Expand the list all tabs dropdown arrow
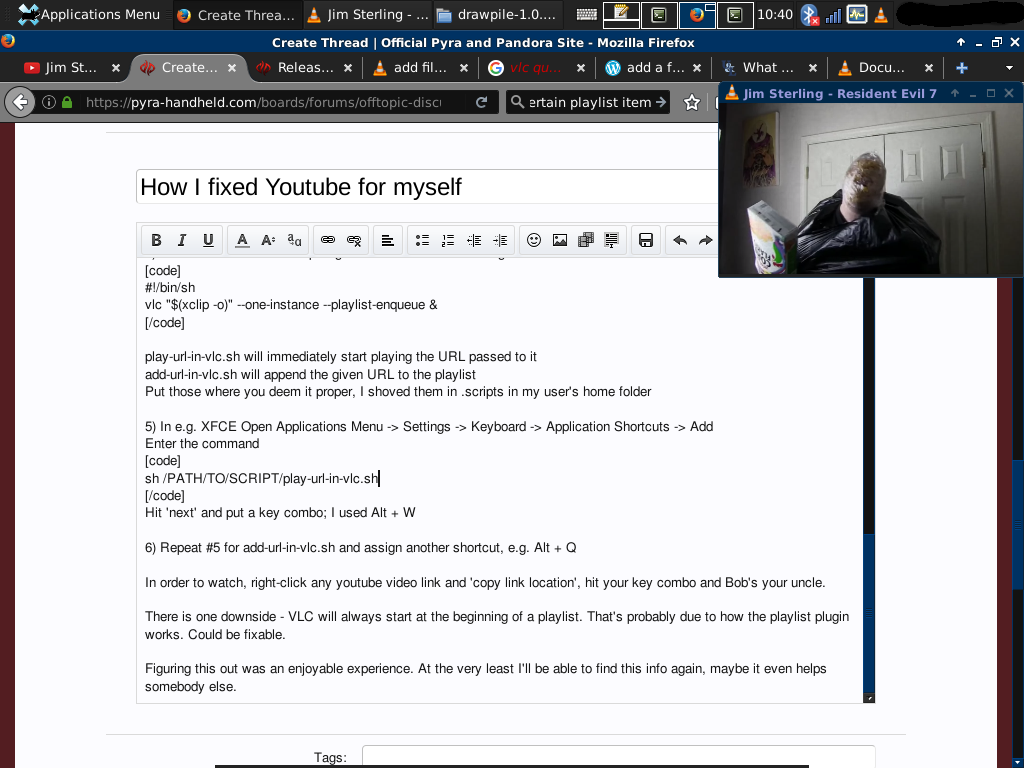The image size is (1024, 768). point(1008,68)
